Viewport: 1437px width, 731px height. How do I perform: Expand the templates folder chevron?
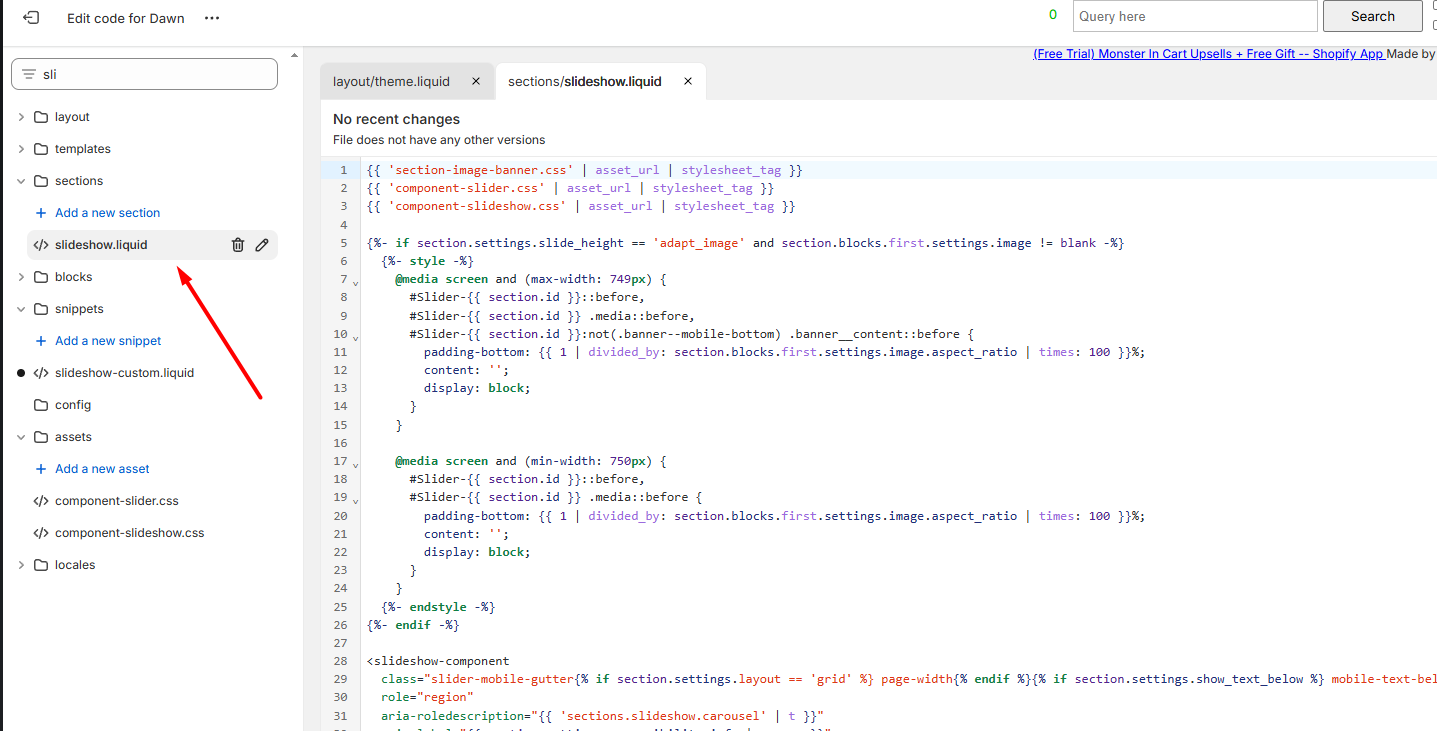click(21, 149)
